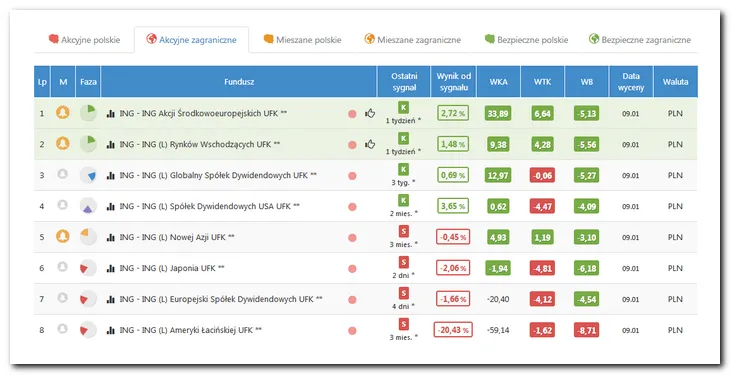The height and width of the screenshot is (375, 731).
Task: Enable alert bell for Spółek Dywidendowych USA
Action: (62, 205)
